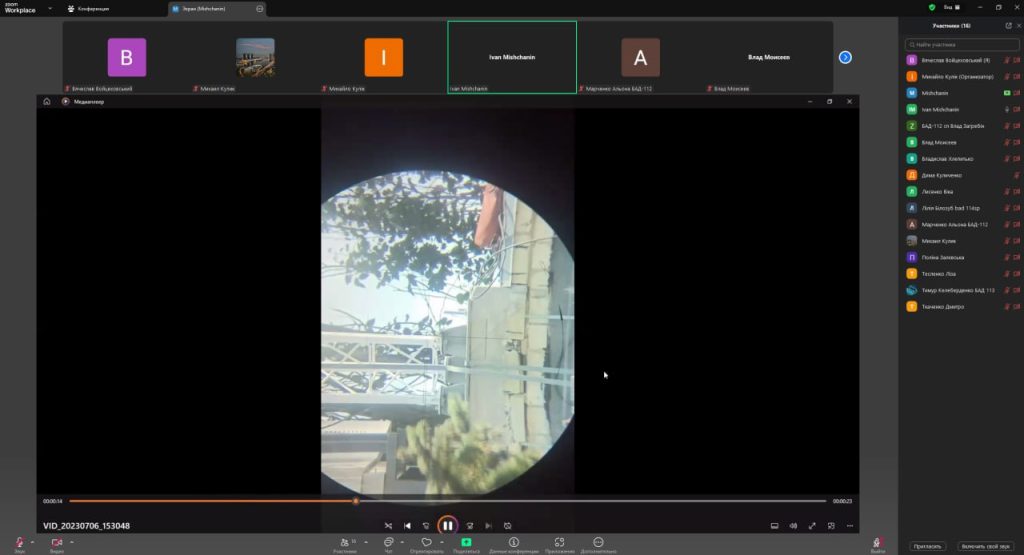The image size is (1024, 555).
Task: Toggle the camera video button
Action: click(56, 542)
